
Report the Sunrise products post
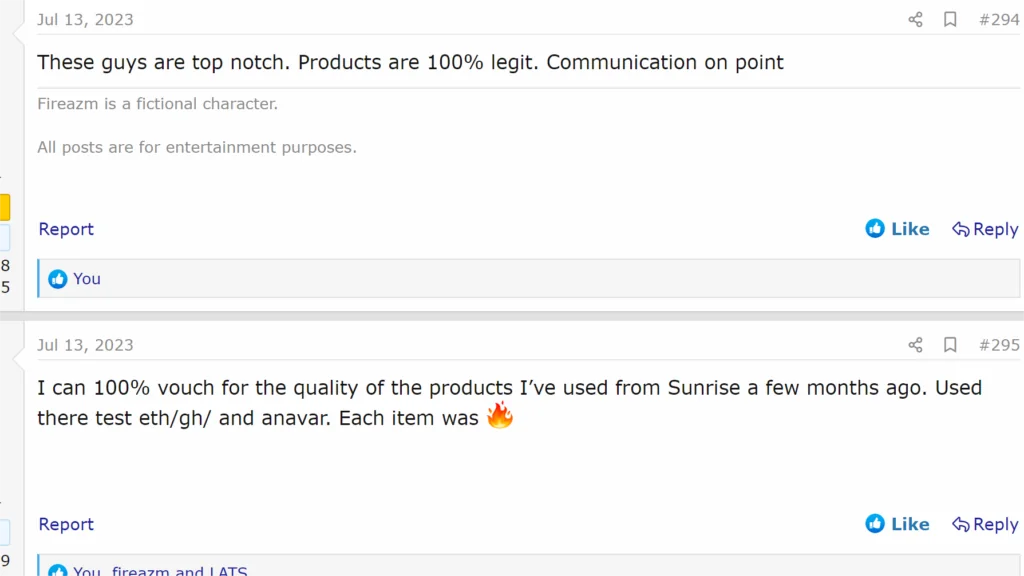pos(66,524)
